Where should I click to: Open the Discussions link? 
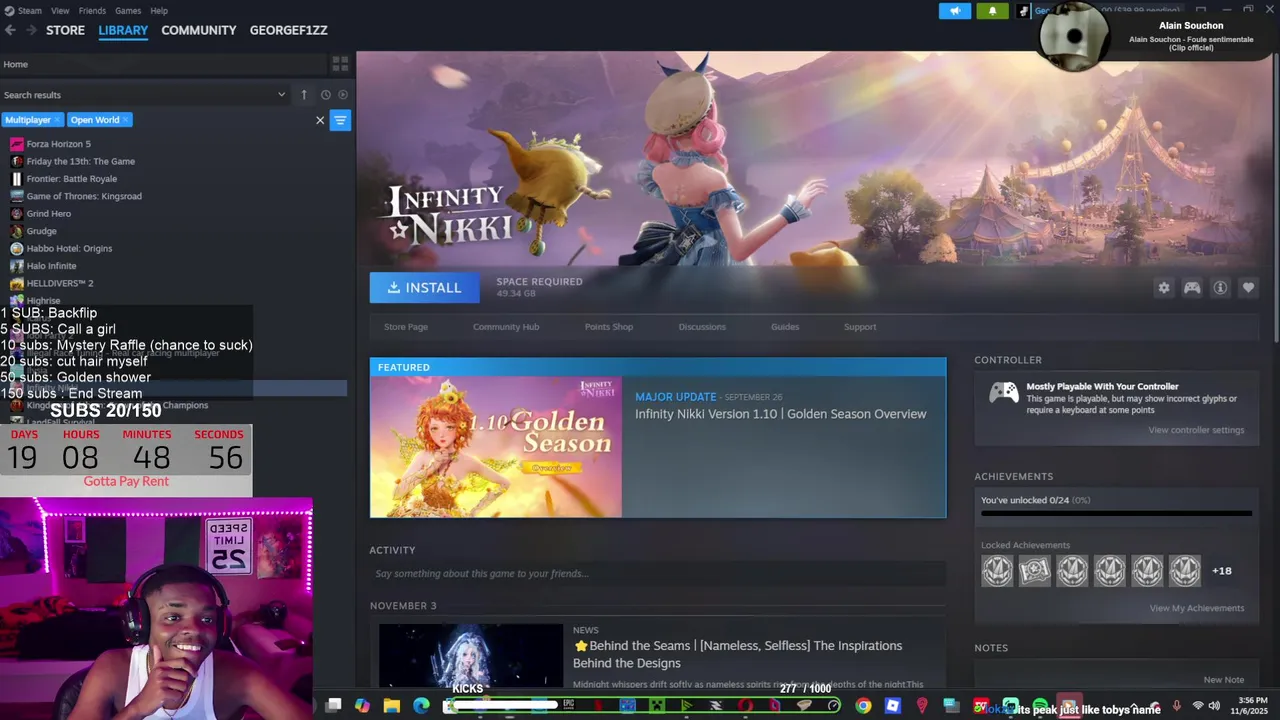click(702, 327)
